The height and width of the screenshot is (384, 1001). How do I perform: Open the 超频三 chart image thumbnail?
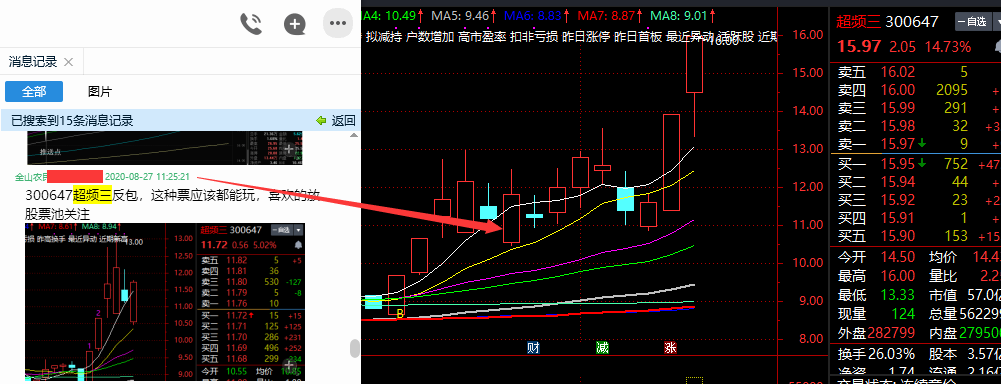[165, 302]
